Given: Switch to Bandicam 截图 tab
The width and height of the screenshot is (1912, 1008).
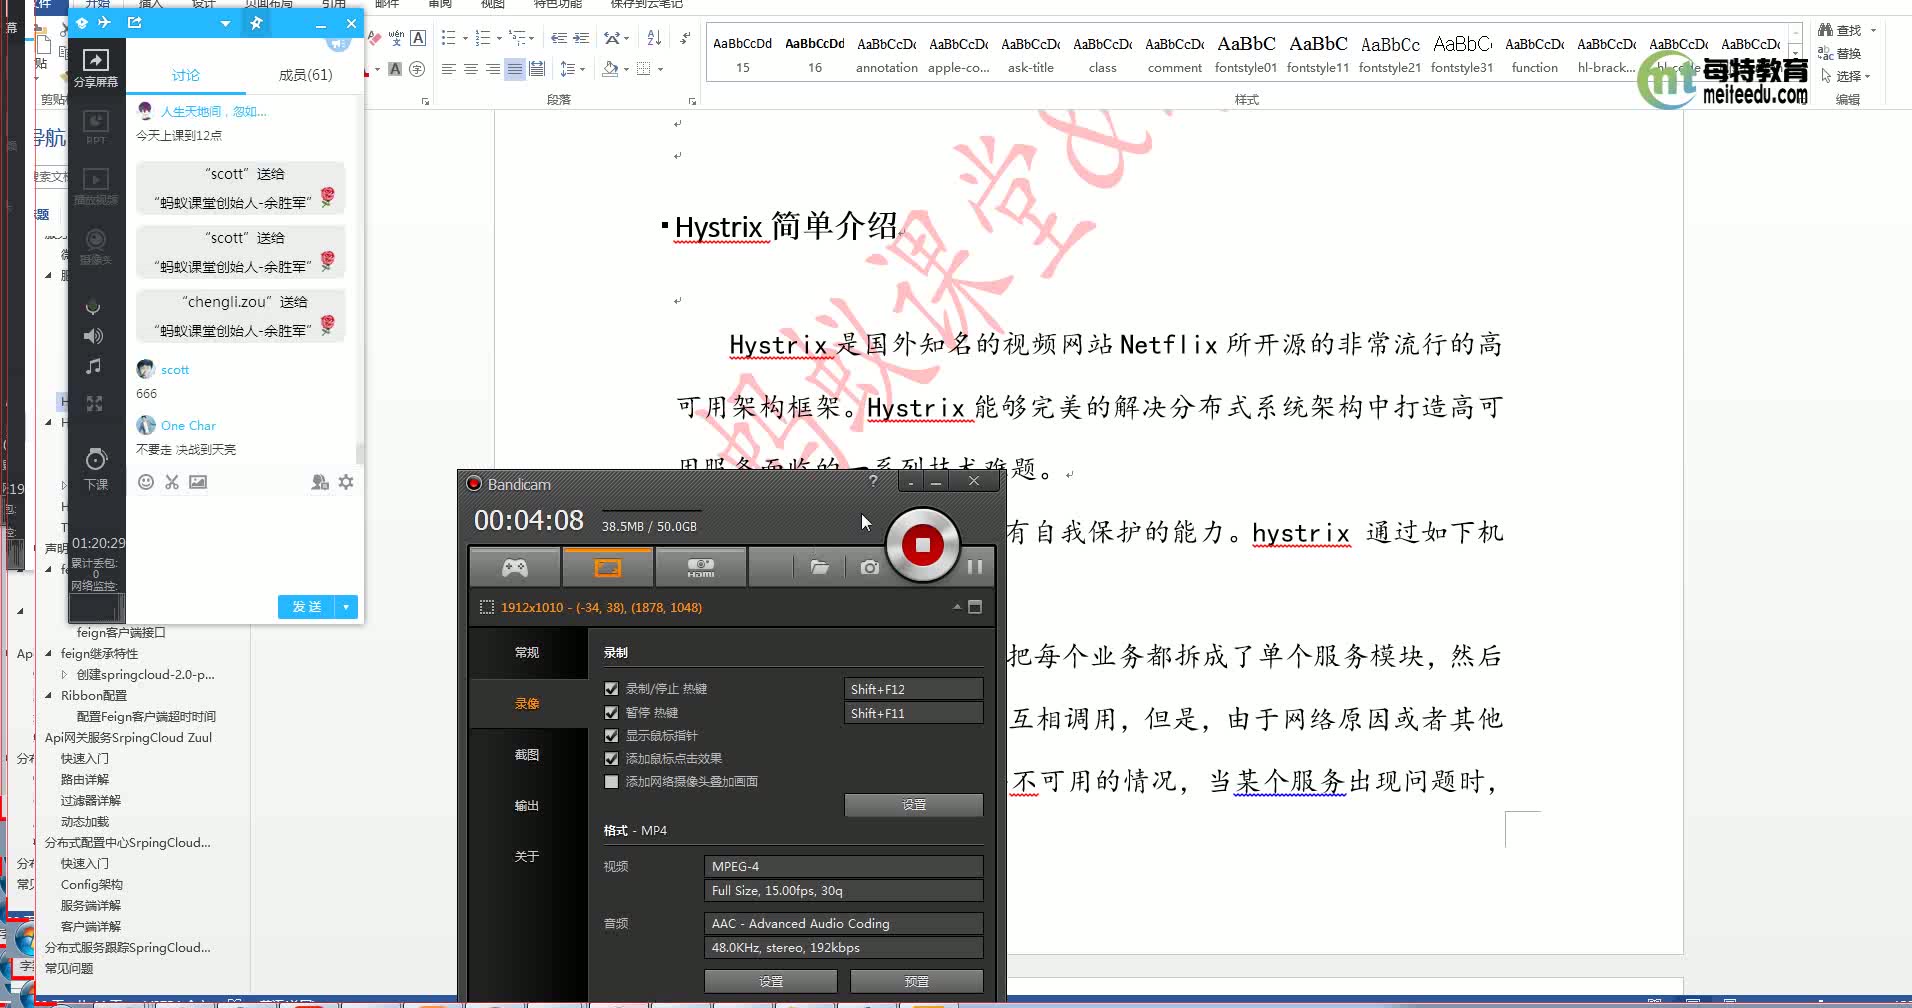Looking at the screenshot, I should (527, 755).
